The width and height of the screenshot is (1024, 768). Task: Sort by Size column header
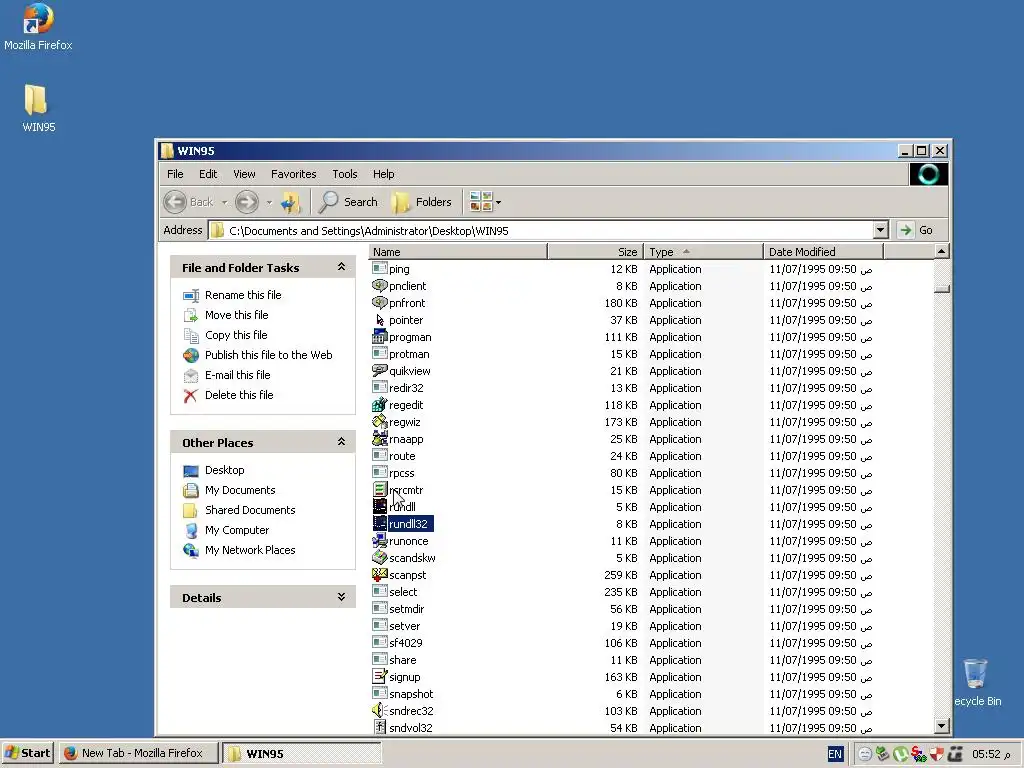coord(596,251)
